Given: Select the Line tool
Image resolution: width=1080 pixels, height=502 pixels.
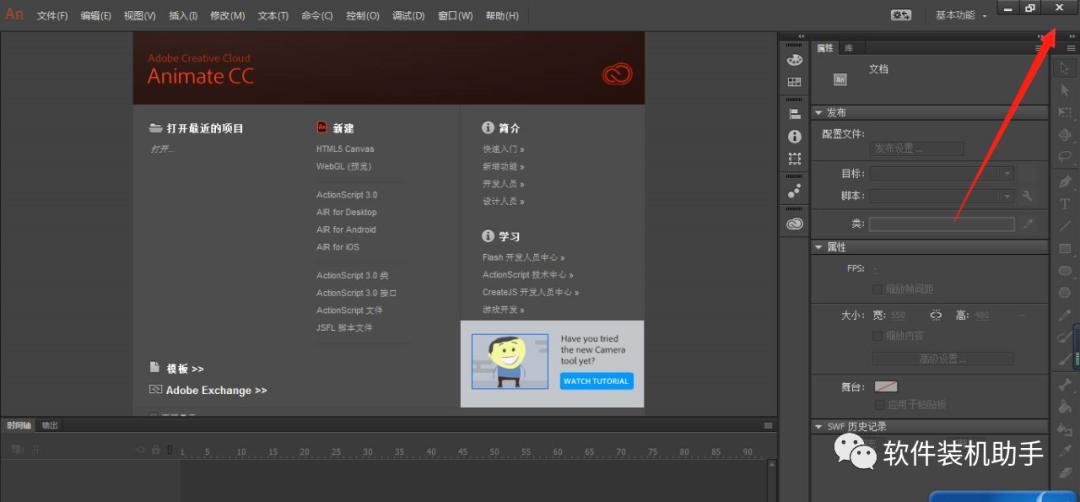Looking at the screenshot, I should coord(1065,226).
